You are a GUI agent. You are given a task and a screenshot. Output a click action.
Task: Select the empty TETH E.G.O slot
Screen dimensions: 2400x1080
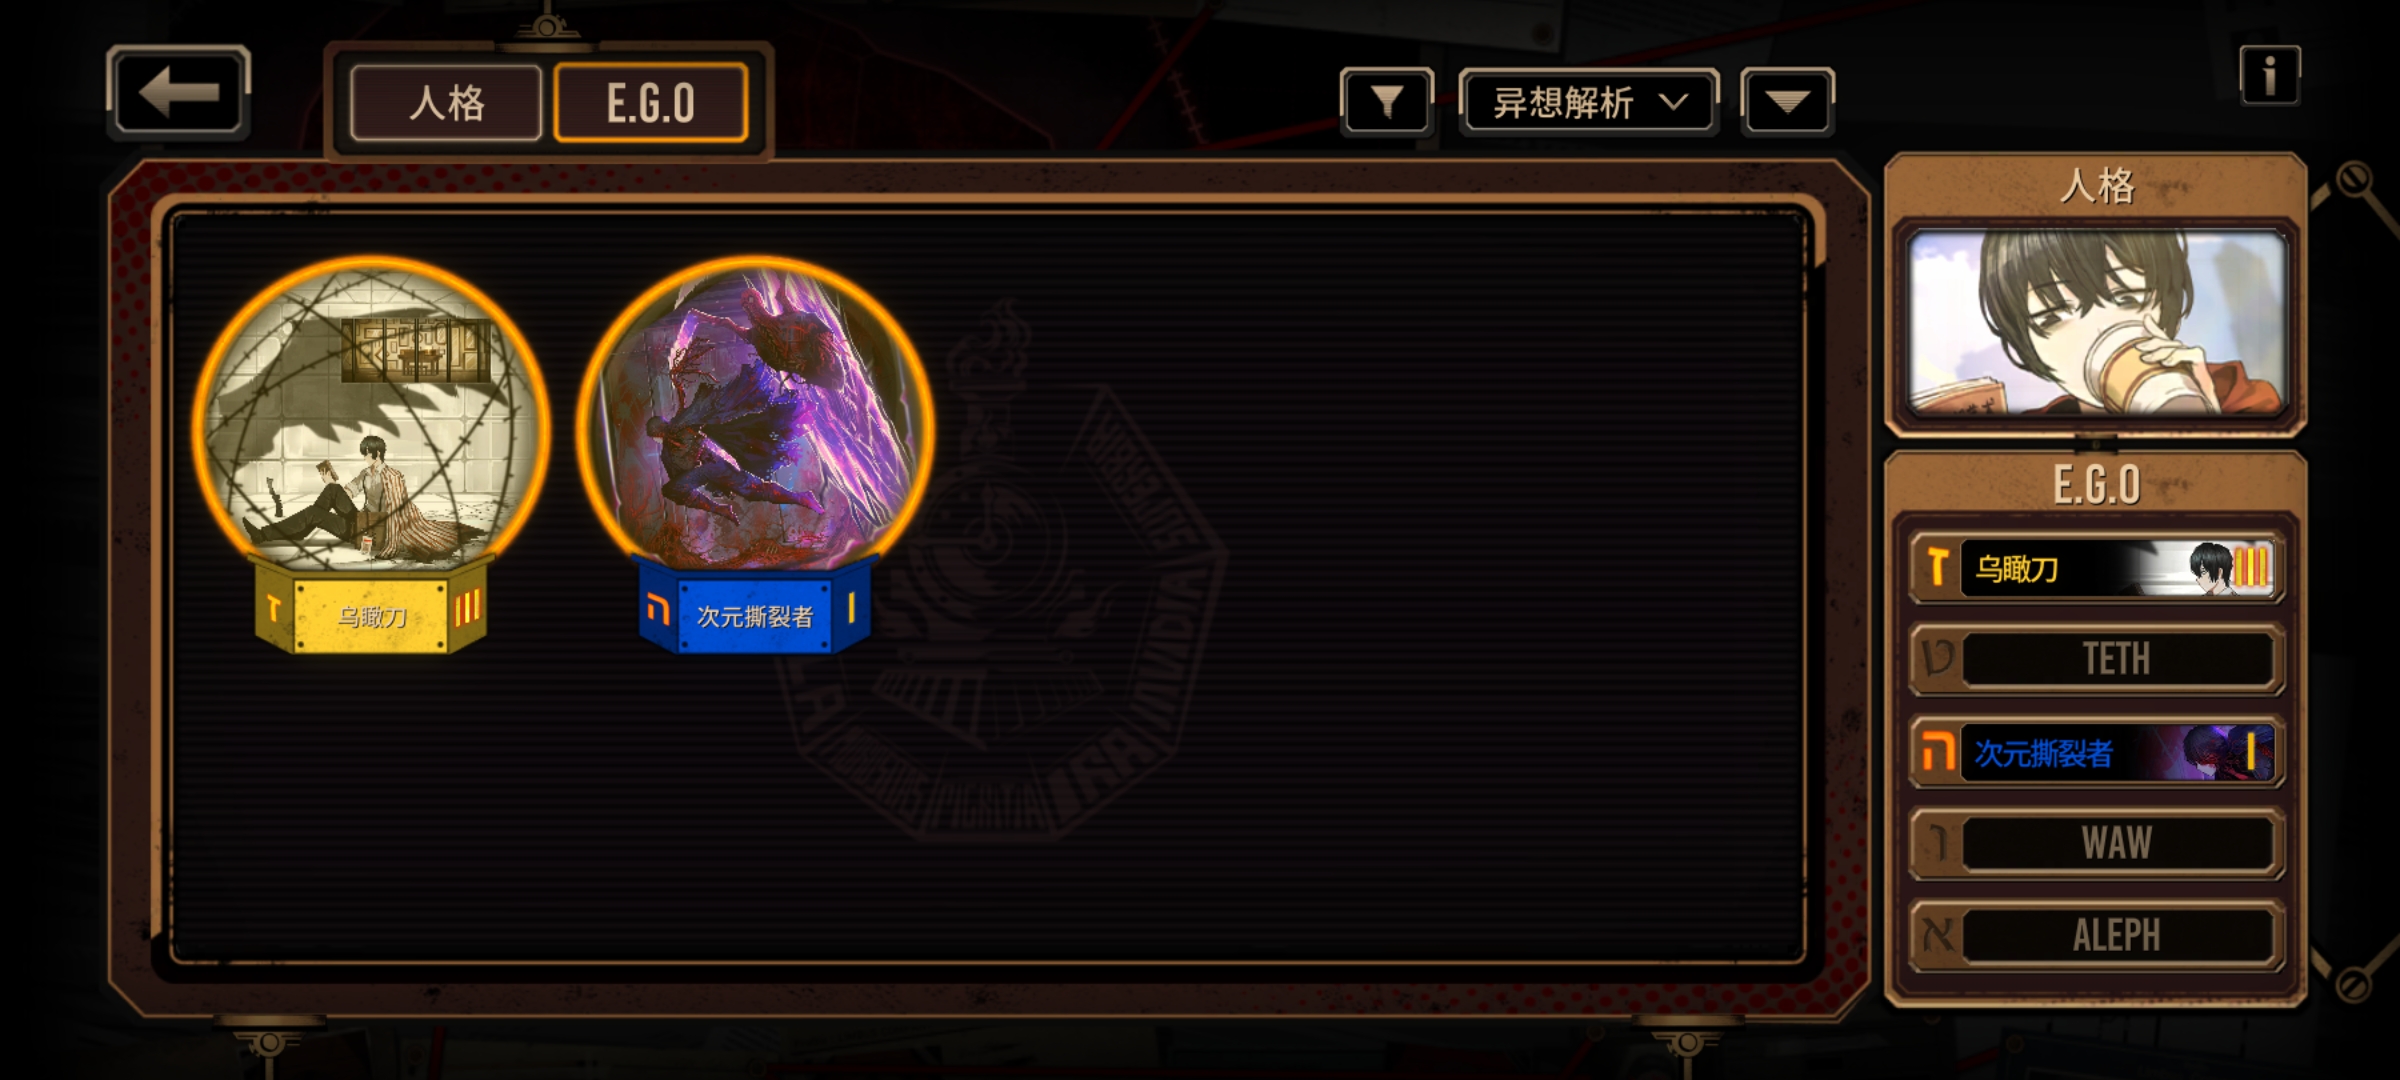[x=2097, y=659]
